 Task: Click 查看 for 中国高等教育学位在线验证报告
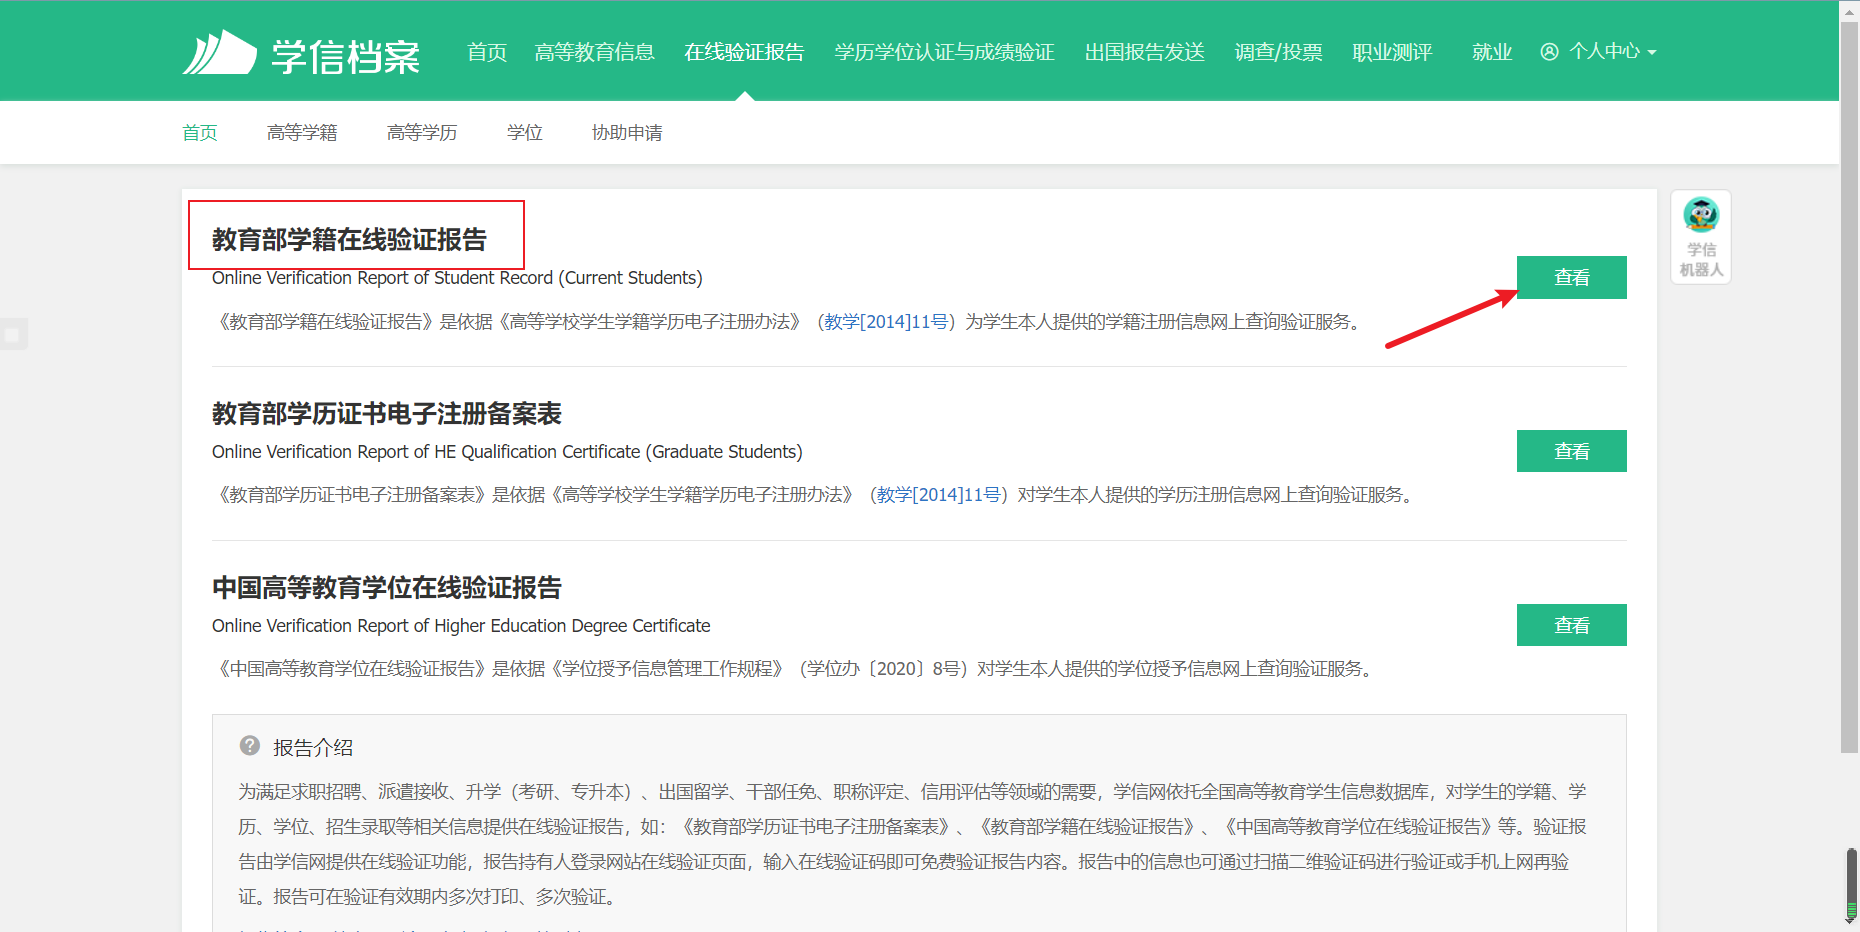[1571, 625]
